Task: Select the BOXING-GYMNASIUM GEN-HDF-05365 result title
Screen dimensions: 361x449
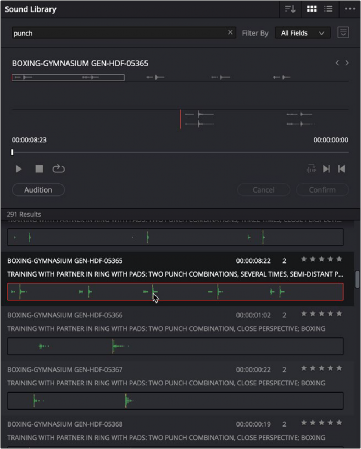Action: click(x=65, y=261)
